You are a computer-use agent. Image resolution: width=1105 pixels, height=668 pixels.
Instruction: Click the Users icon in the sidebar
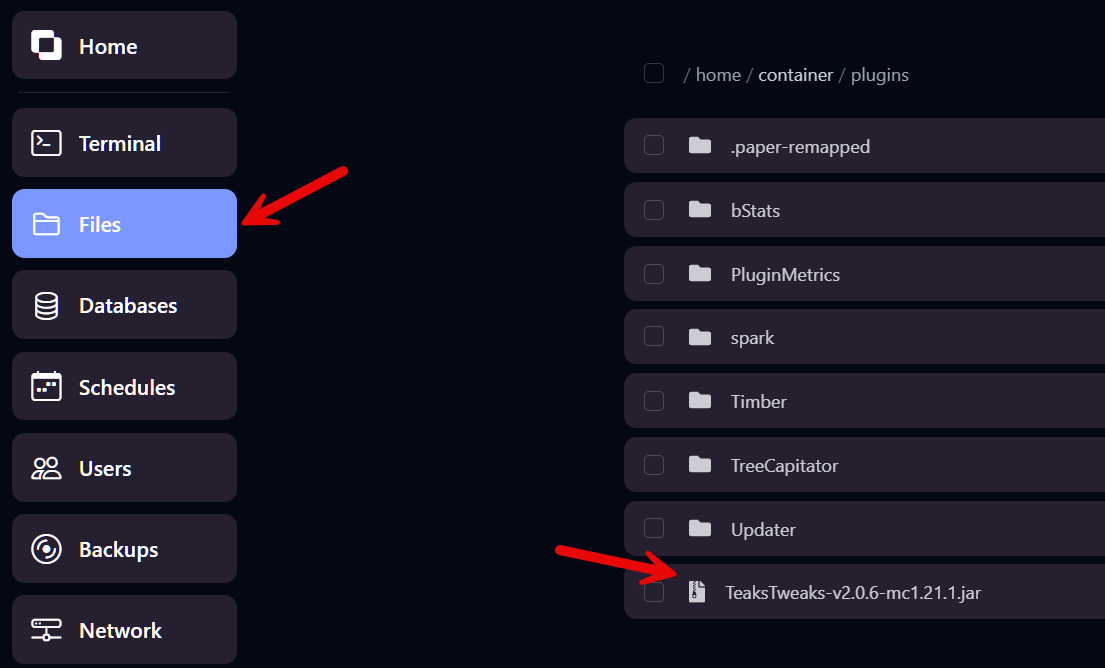44,467
